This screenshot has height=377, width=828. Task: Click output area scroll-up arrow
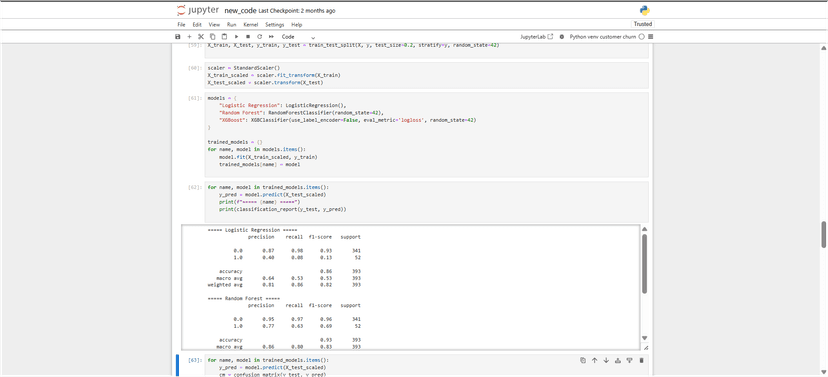(644, 229)
